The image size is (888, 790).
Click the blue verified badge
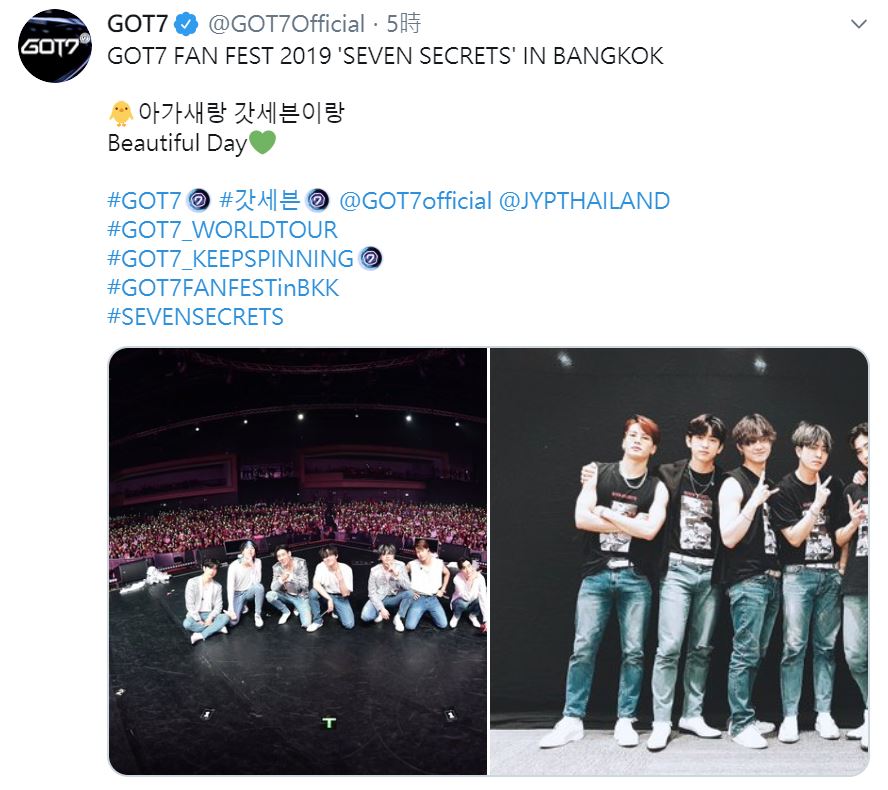tap(185, 23)
